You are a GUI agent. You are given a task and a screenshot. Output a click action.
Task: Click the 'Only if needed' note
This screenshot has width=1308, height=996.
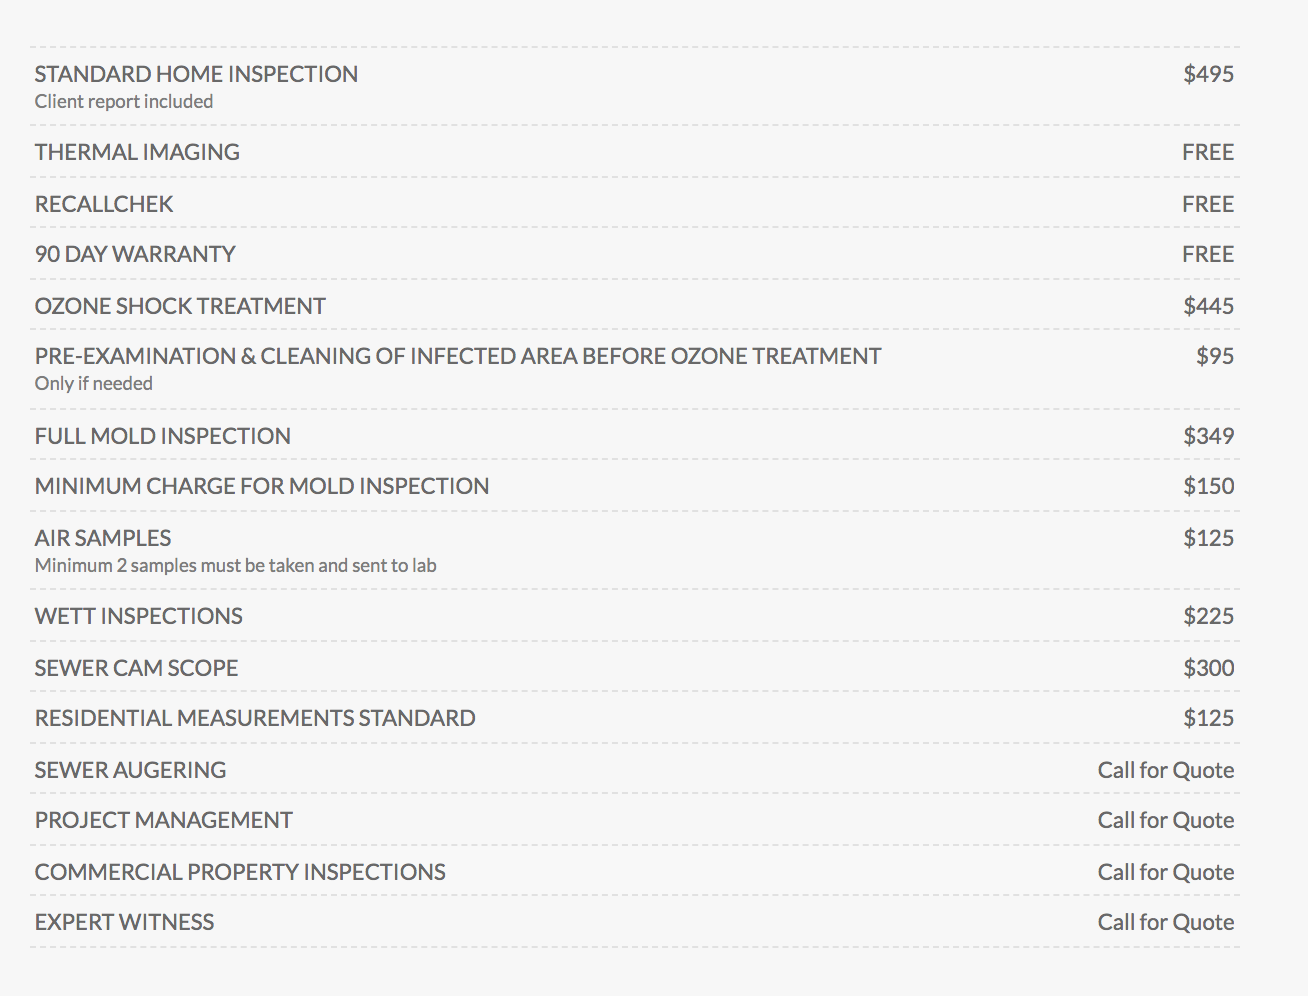94,384
